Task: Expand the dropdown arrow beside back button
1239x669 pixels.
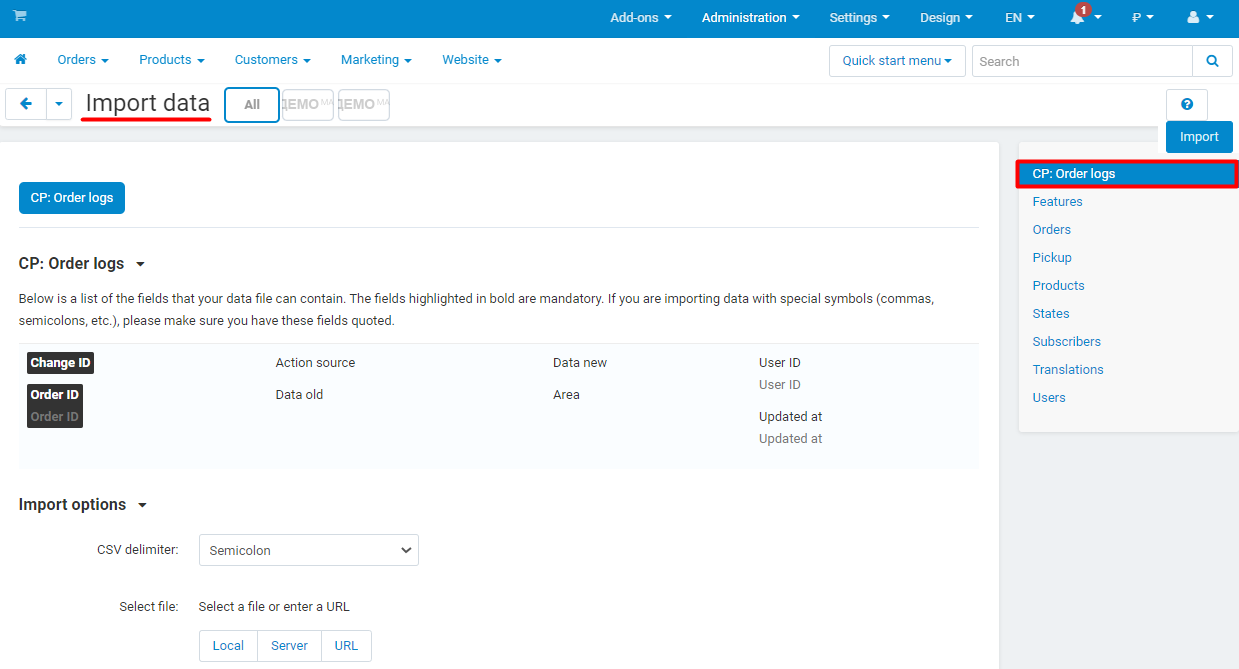Action: [x=59, y=104]
